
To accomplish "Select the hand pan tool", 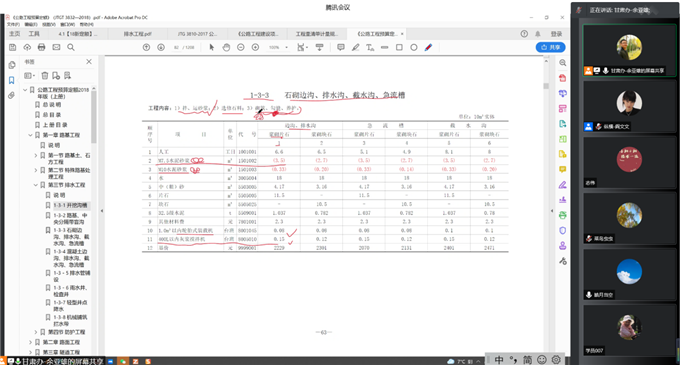I will click(x=226, y=47).
